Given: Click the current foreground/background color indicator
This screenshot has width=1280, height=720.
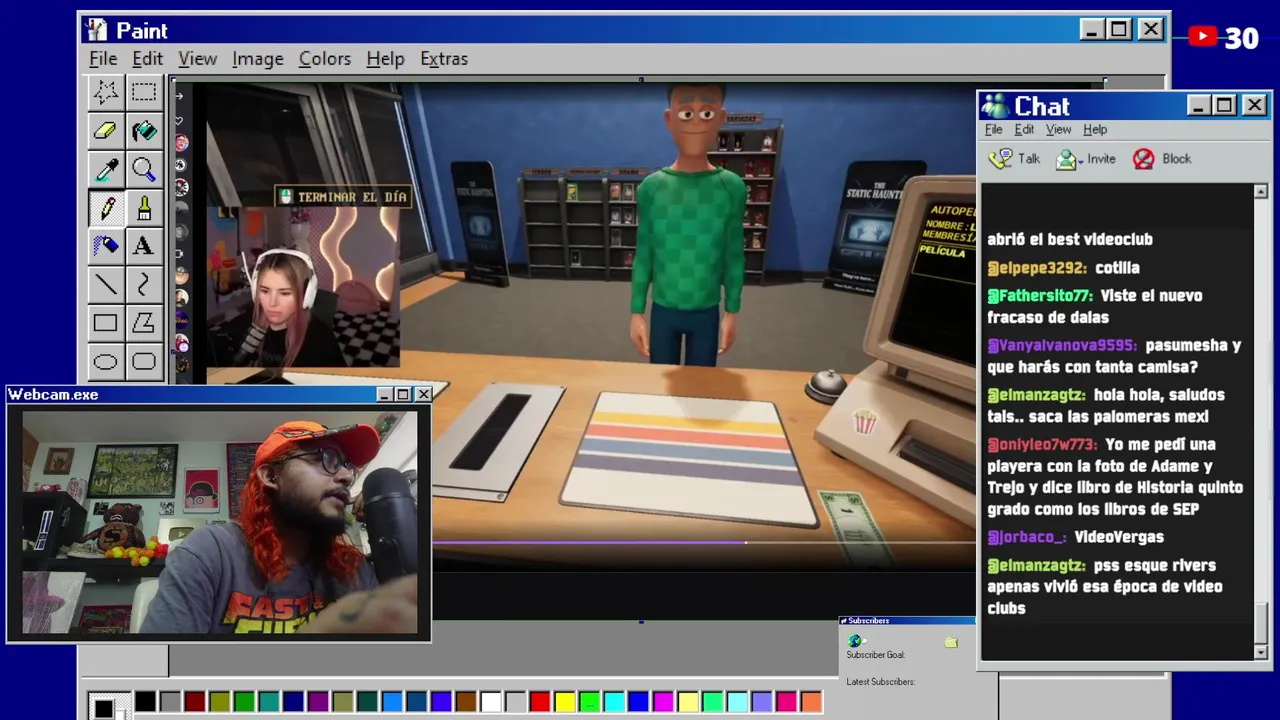Looking at the screenshot, I should tap(107, 707).
